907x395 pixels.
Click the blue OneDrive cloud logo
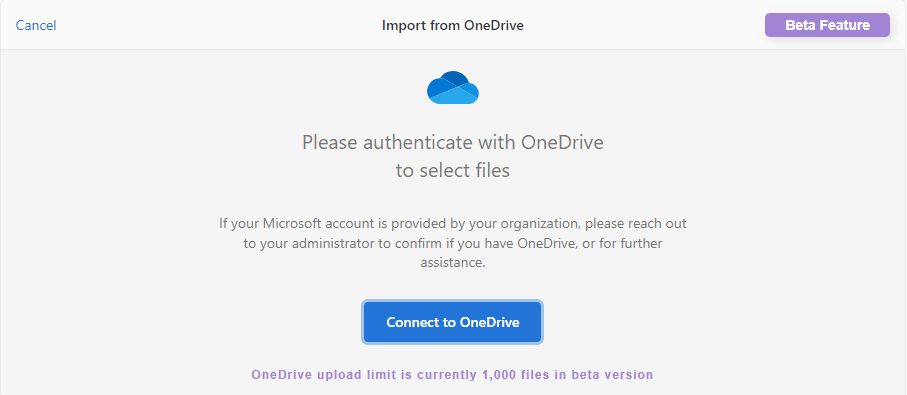453,88
